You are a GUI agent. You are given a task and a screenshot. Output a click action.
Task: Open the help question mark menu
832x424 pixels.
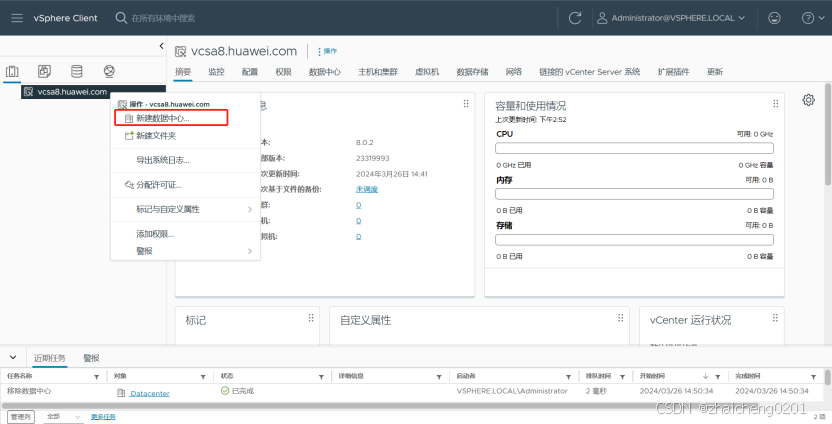pyautogui.click(x=811, y=18)
